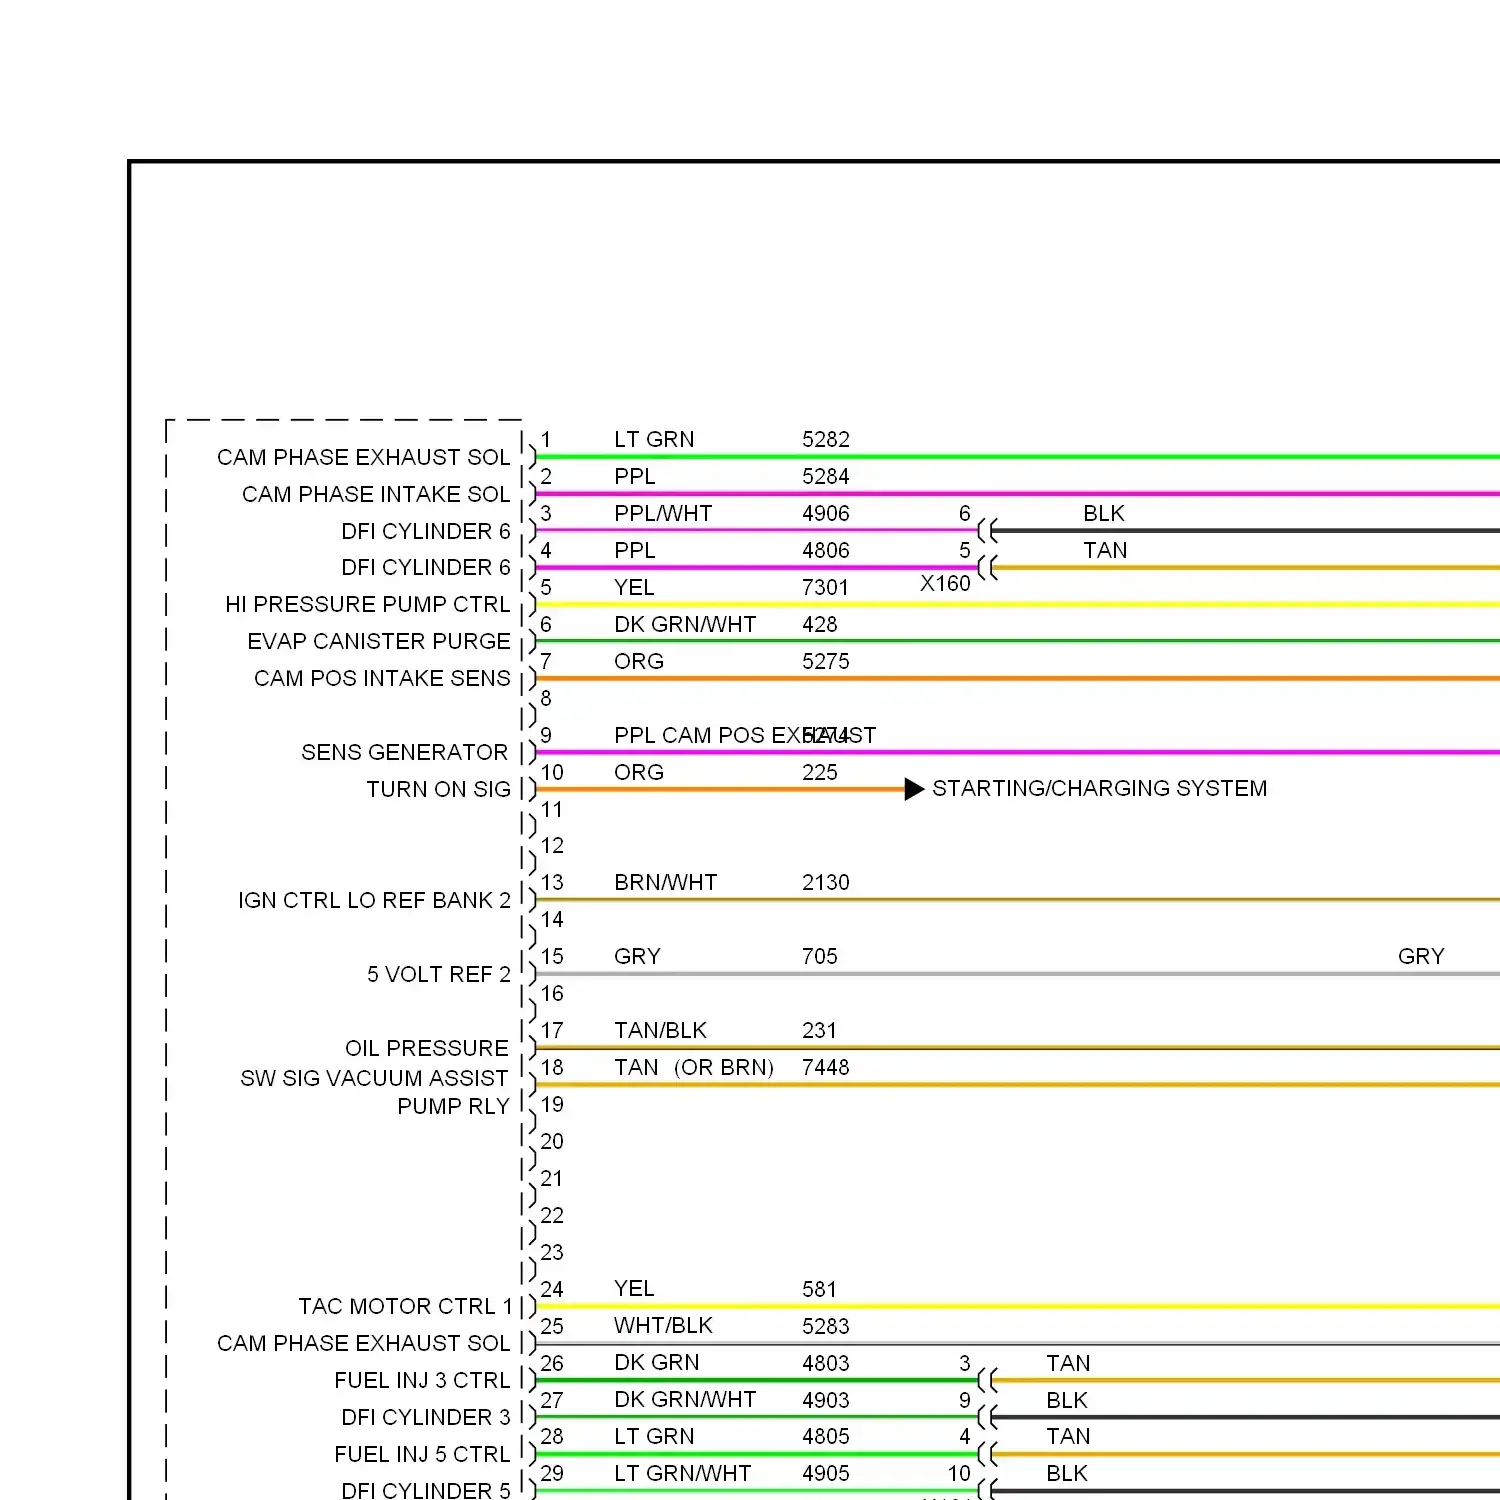Click the CAM POS INTAKE SENS label
The height and width of the screenshot is (1500, 1500).
click(x=382, y=678)
